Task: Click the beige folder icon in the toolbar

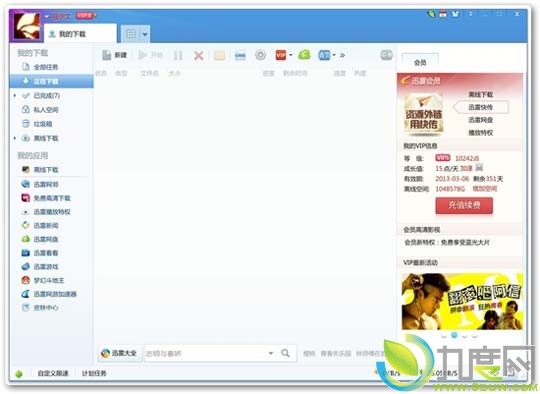Action: point(219,55)
